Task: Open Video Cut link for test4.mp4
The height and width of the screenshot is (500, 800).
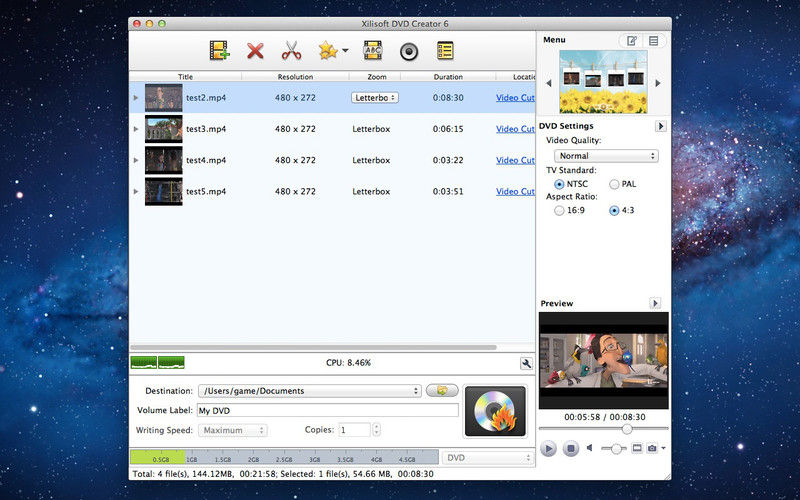Action: (x=515, y=160)
